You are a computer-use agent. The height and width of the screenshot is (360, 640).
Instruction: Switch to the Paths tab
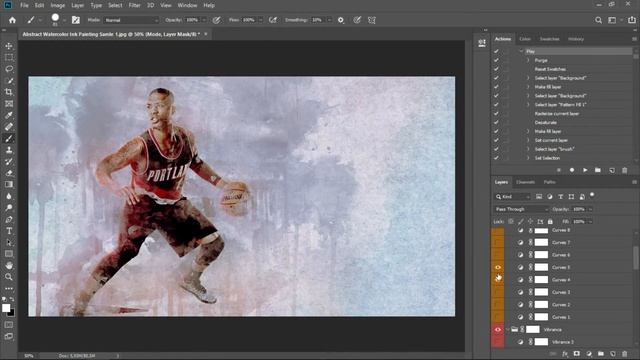[x=549, y=182]
